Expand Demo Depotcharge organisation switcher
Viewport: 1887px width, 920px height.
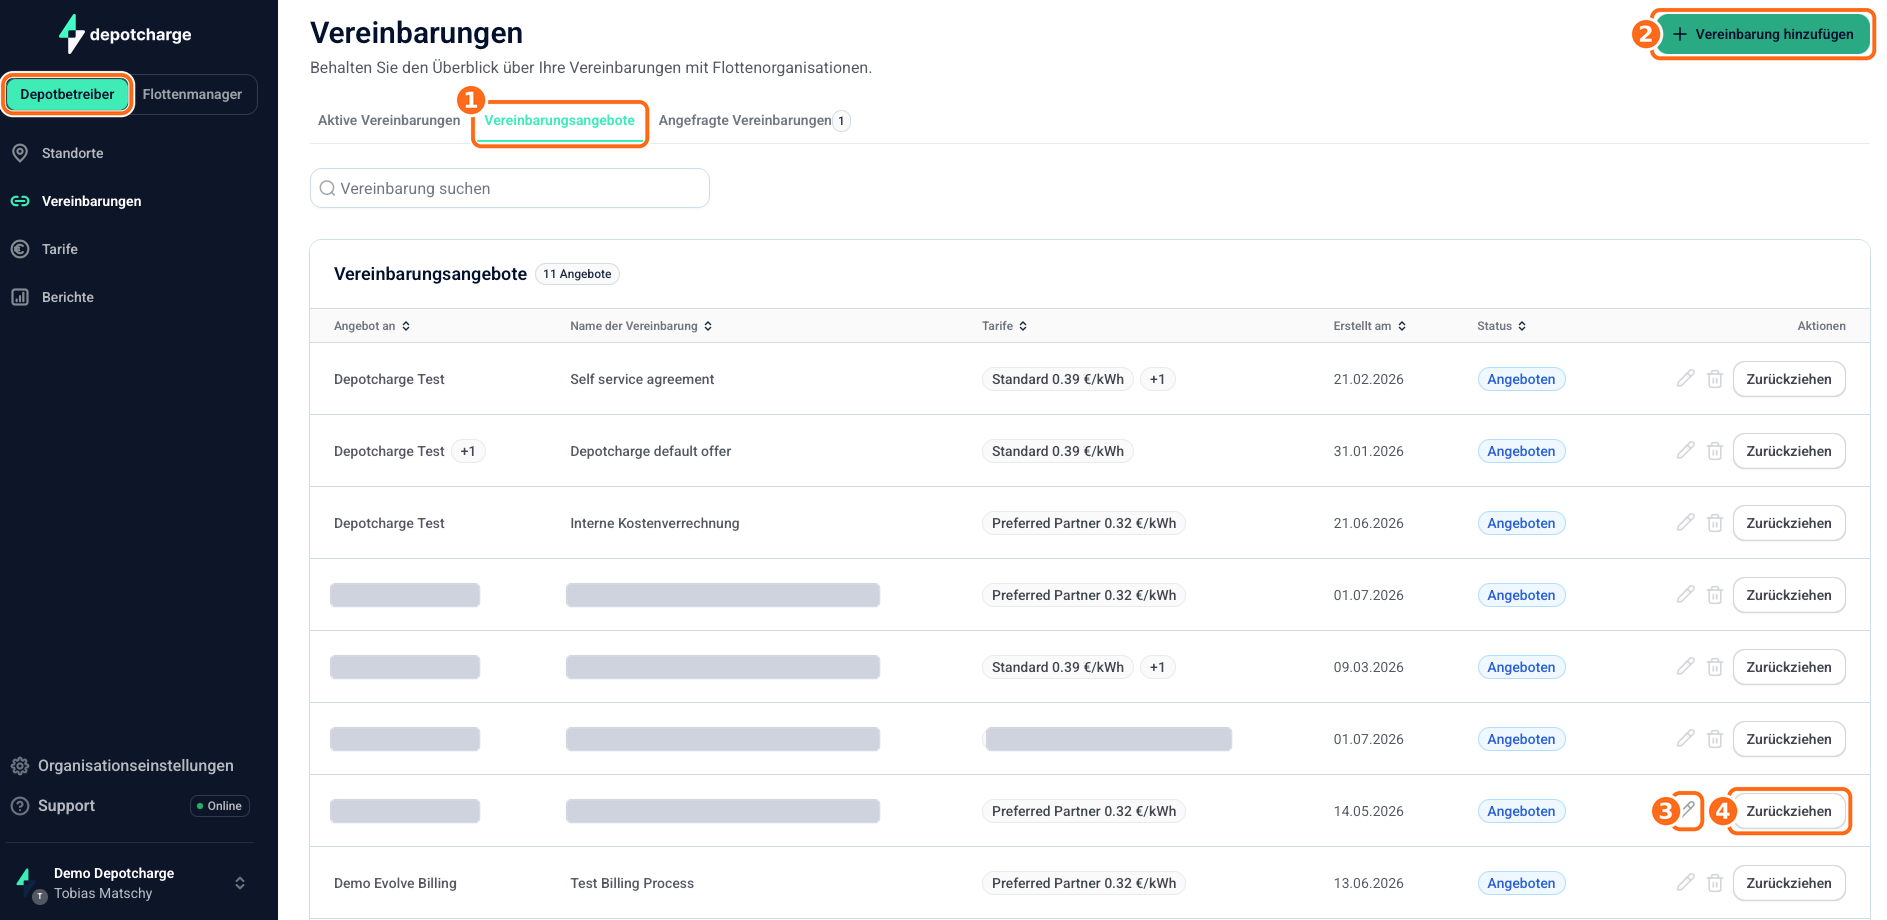tap(240, 883)
